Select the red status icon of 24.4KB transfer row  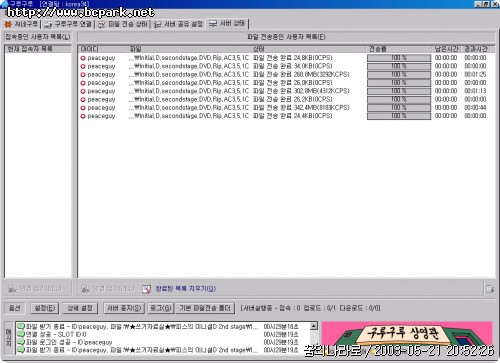[83, 116]
